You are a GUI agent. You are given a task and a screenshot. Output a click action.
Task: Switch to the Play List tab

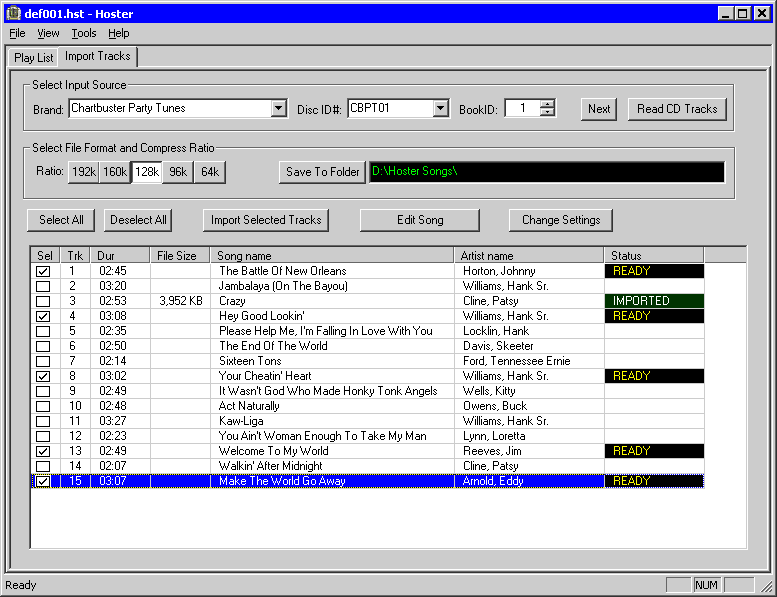[33, 57]
